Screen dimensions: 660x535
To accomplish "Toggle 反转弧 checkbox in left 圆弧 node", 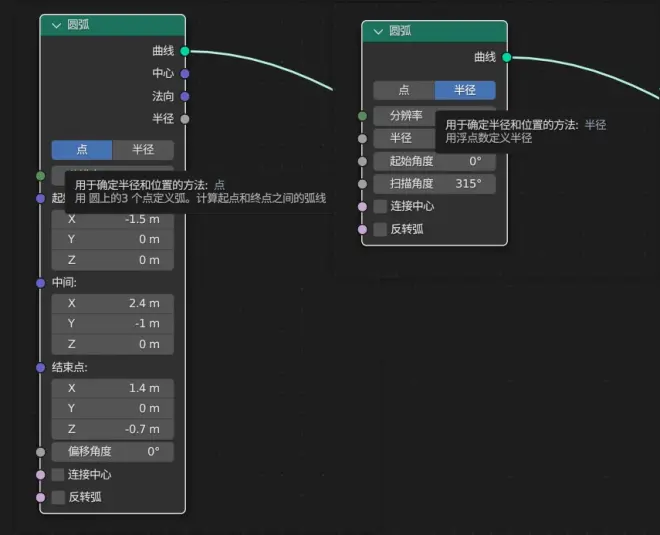I will tap(58, 497).
